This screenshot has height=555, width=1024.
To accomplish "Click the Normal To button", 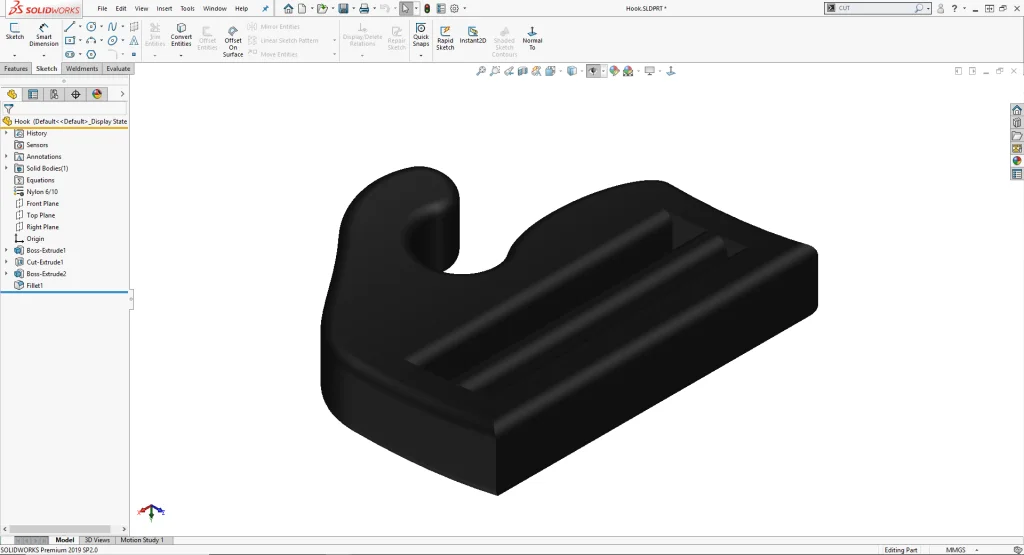I will [532, 38].
